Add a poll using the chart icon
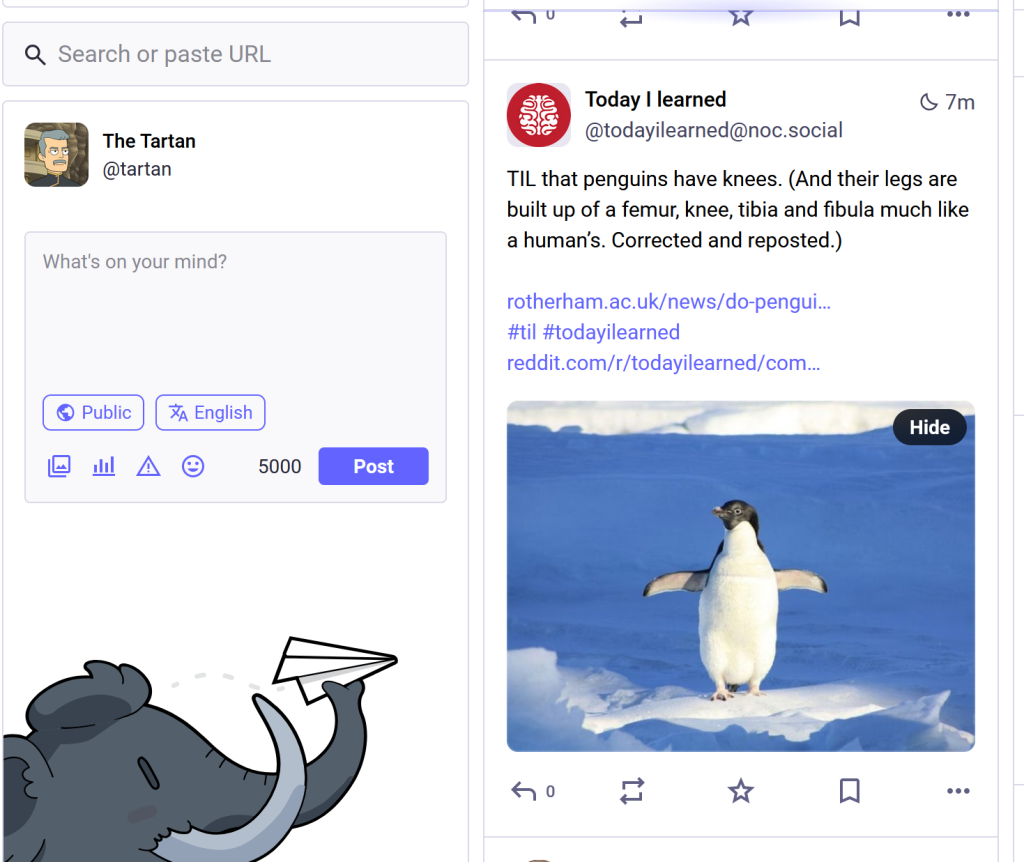Viewport: 1024px width, 862px height. tap(104, 466)
